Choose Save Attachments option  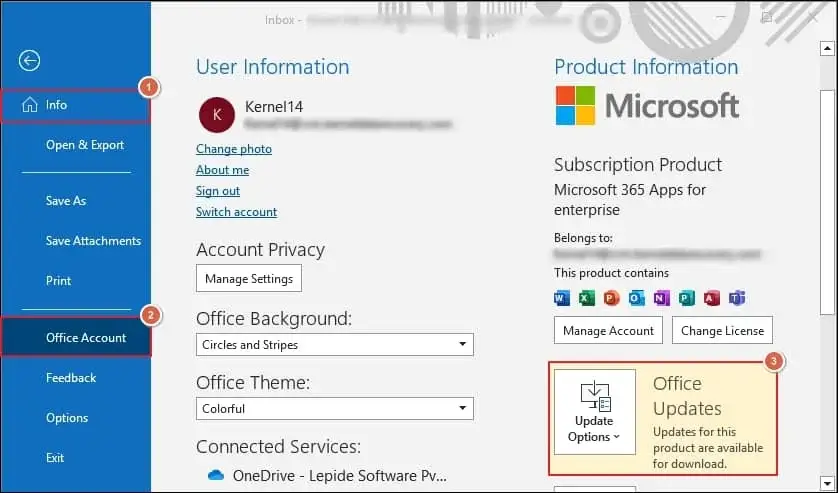(x=93, y=241)
